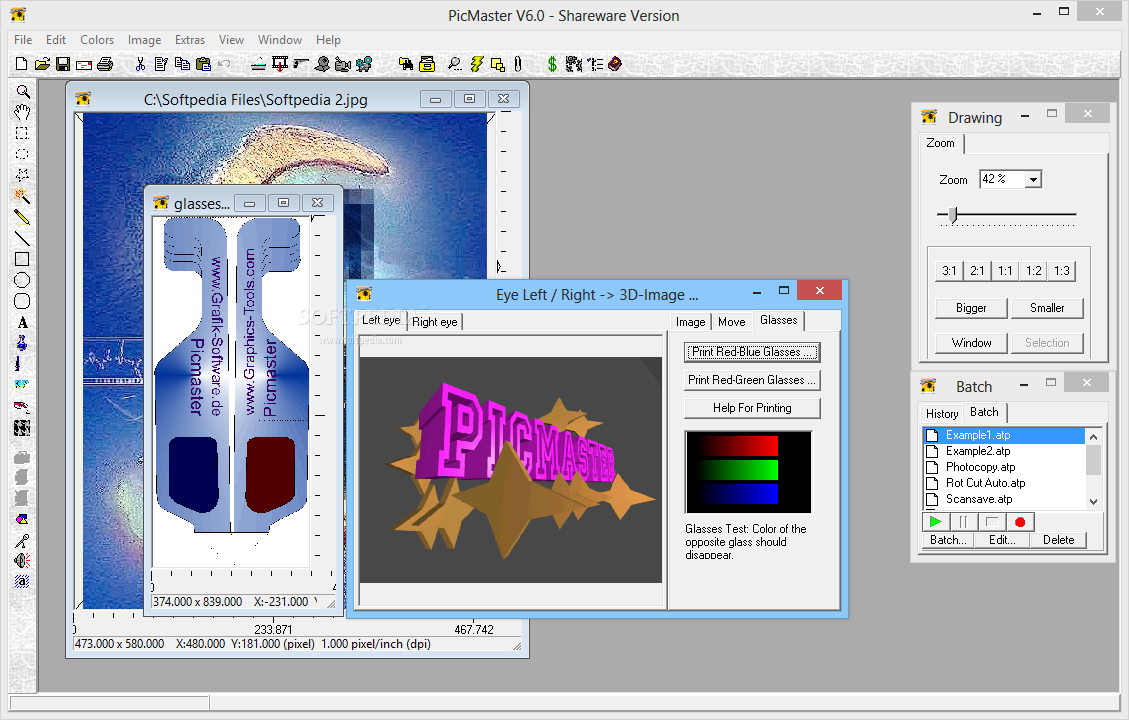The width and height of the screenshot is (1129, 720).
Task: Click the open folder icon in toolbar
Action: click(42, 64)
